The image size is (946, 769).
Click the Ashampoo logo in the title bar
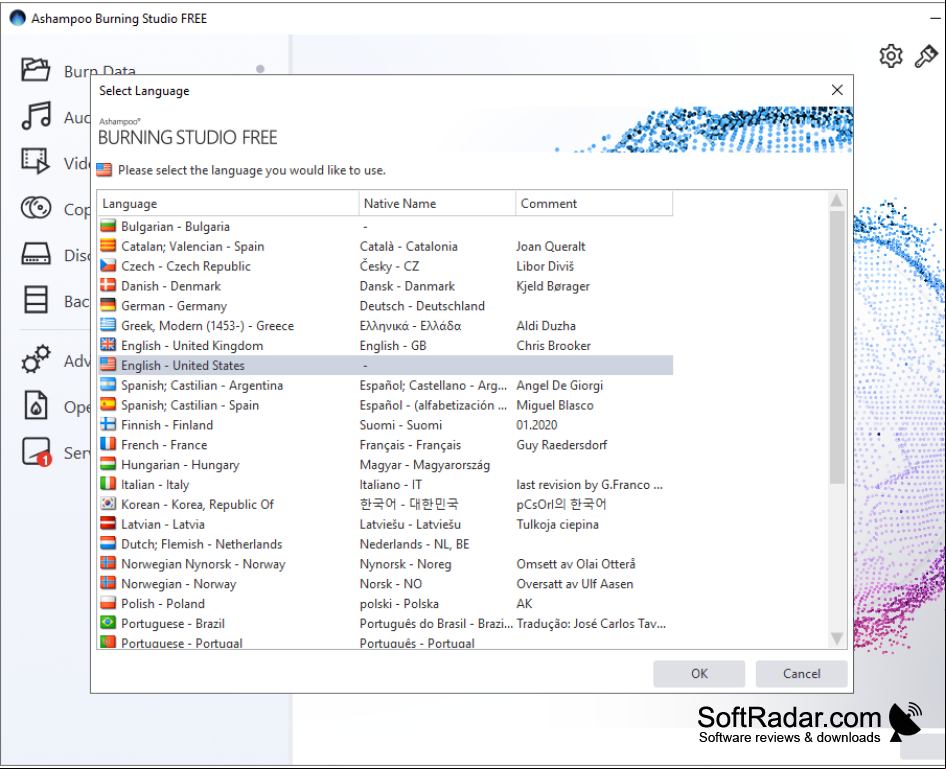click(17, 18)
